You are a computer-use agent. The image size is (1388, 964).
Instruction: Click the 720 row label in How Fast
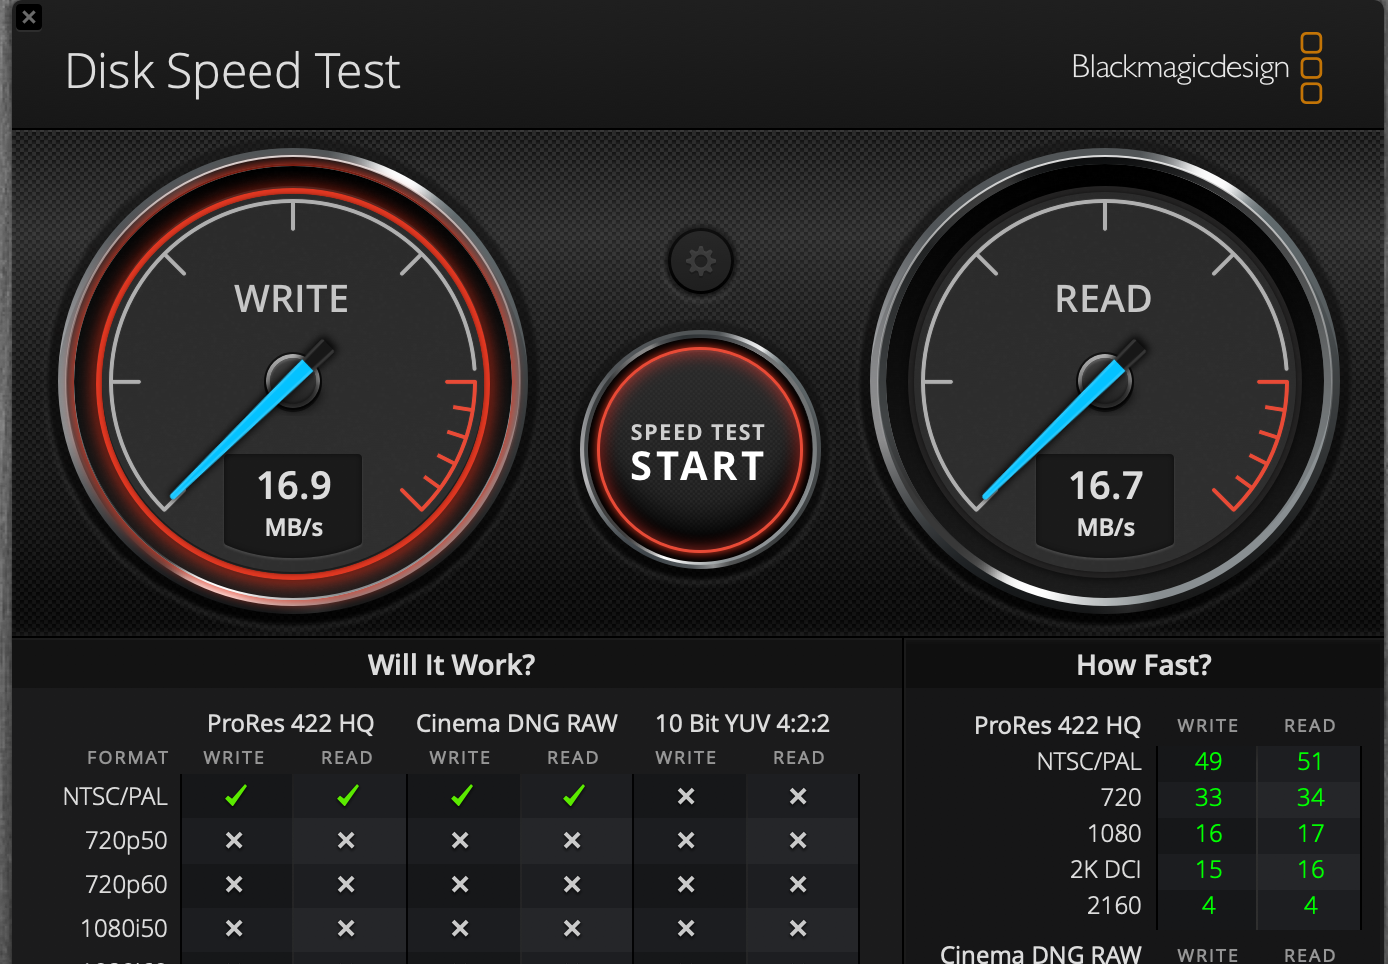click(1121, 798)
